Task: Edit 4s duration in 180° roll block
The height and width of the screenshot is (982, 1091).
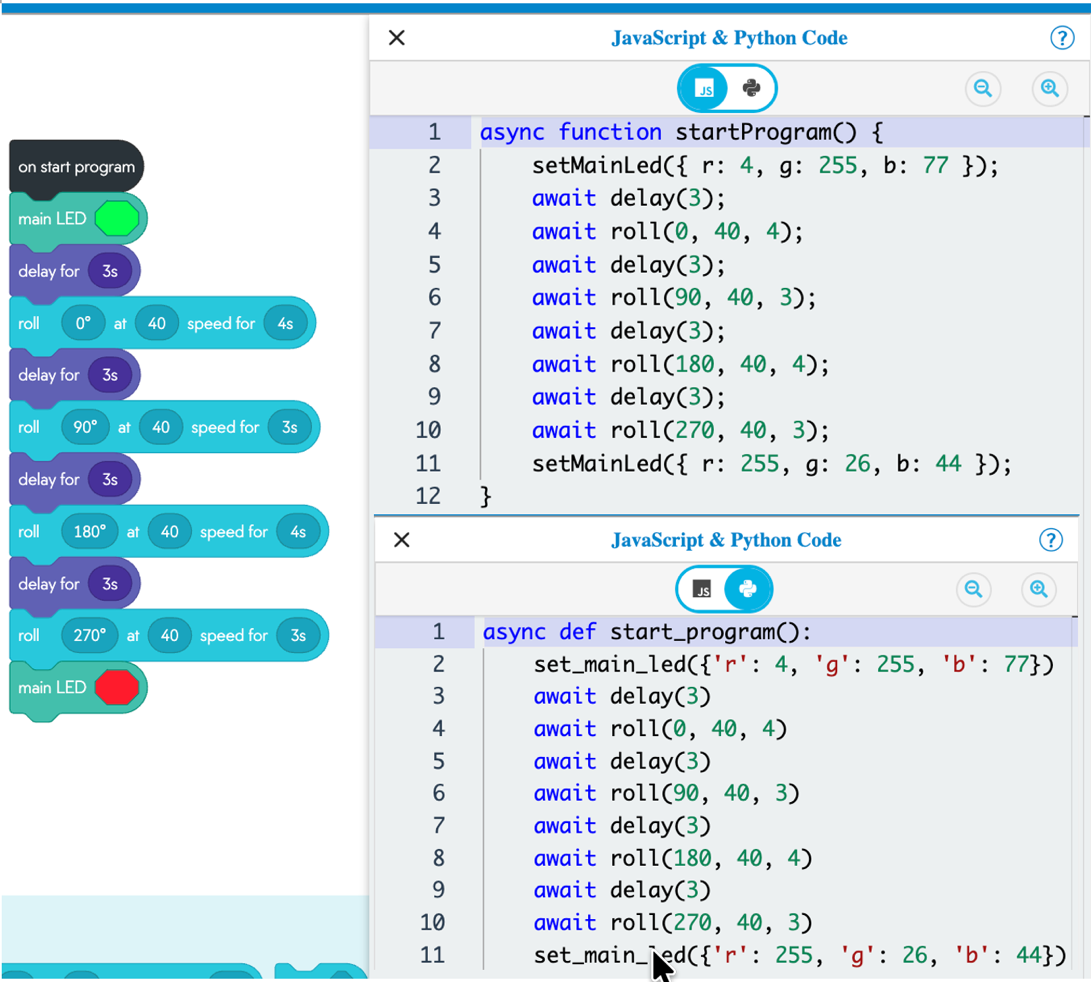Action: [x=298, y=532]
